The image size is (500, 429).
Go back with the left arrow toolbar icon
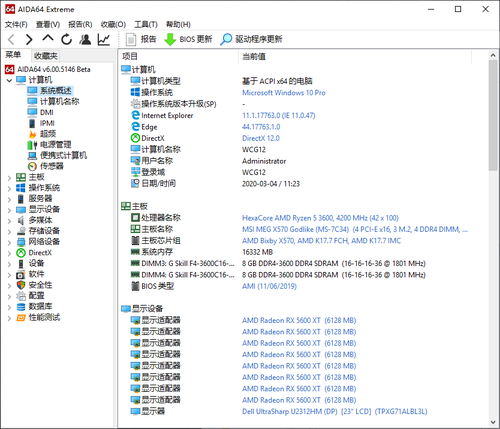(11, 39)
